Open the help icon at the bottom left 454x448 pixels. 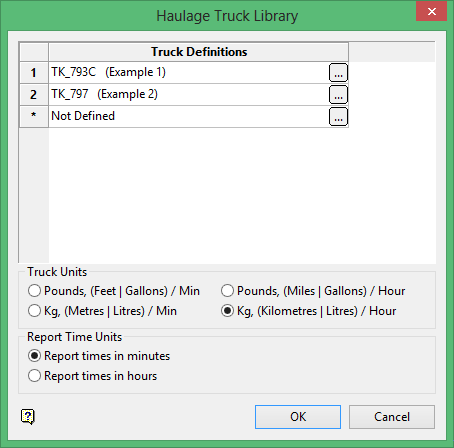pyautogui.click(x=28, y=417)
